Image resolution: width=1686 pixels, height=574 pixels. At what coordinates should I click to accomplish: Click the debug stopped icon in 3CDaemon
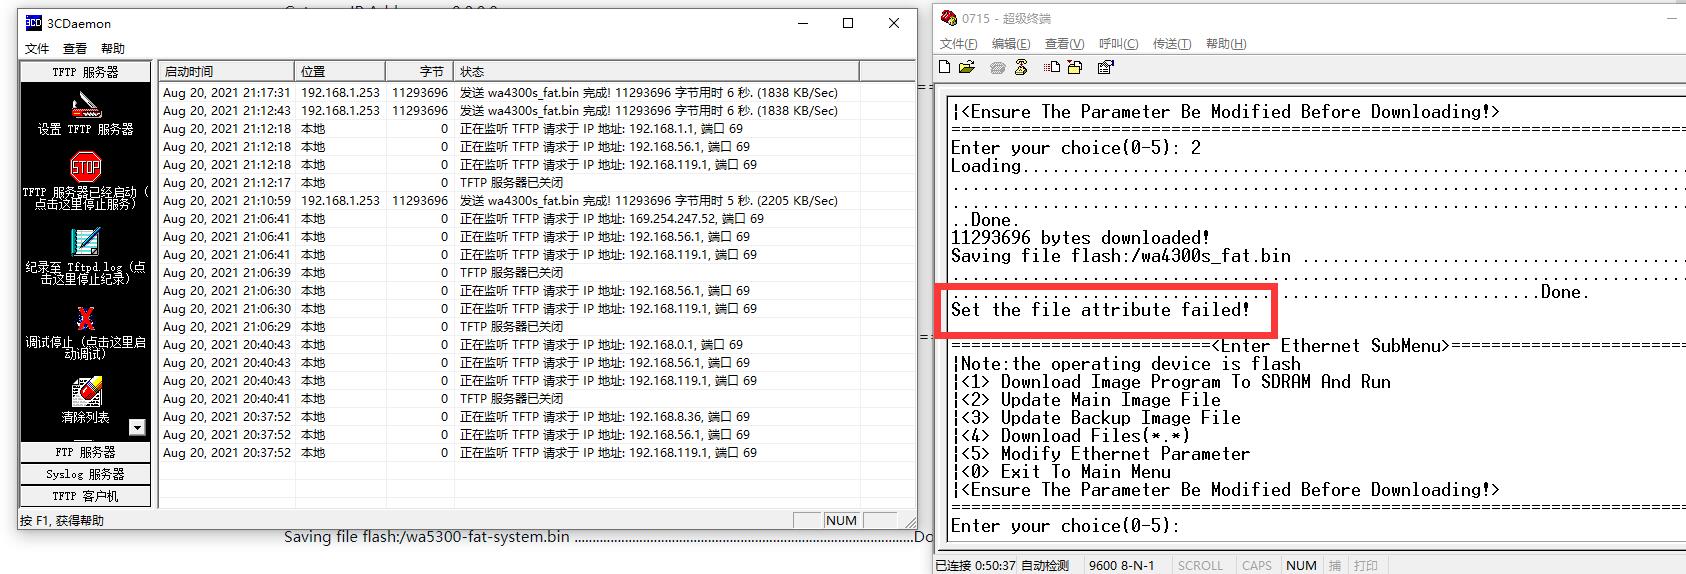click(86, 318)
